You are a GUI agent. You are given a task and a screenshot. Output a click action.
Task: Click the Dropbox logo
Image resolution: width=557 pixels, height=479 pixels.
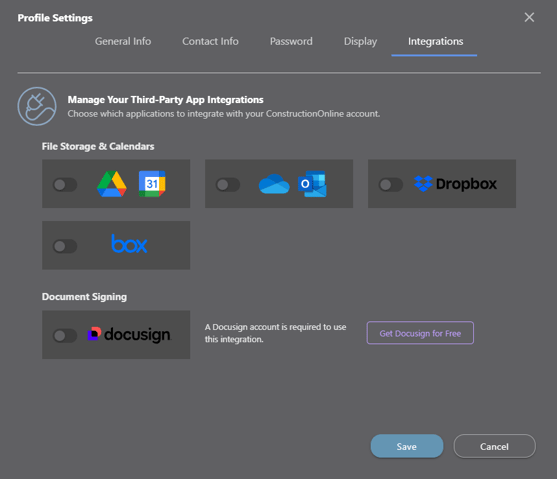pyautogui.click(x=455, y=184)
